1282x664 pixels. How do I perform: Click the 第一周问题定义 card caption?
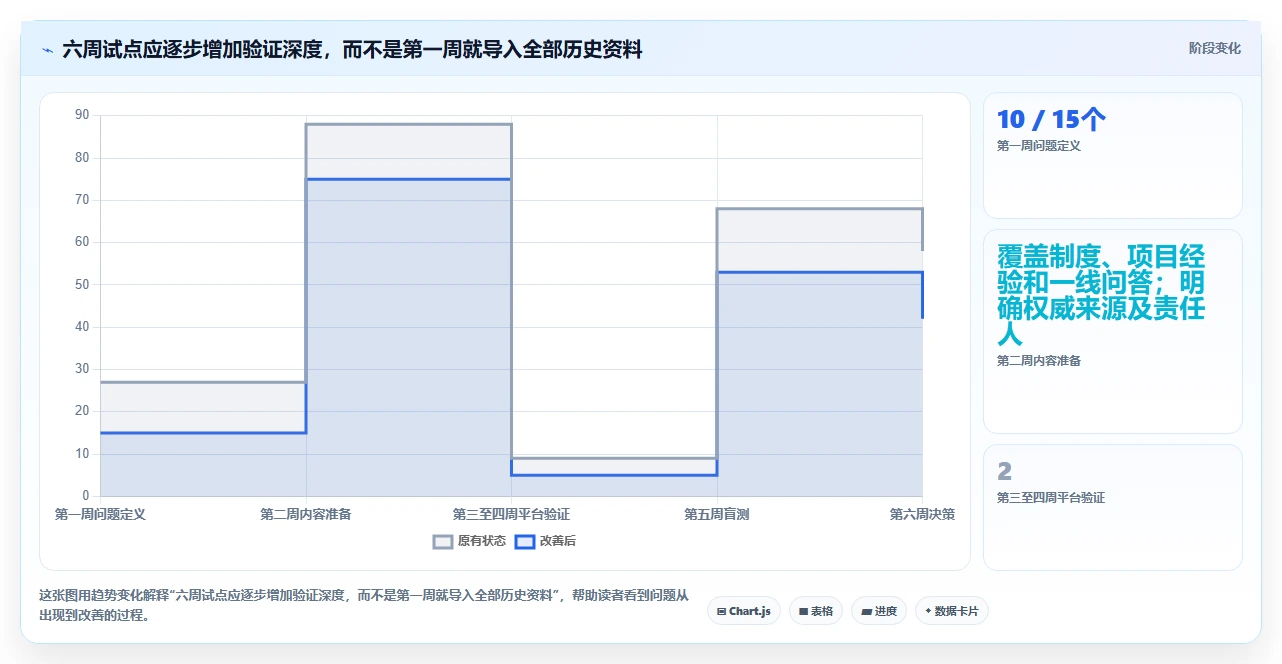(1038, 146)
